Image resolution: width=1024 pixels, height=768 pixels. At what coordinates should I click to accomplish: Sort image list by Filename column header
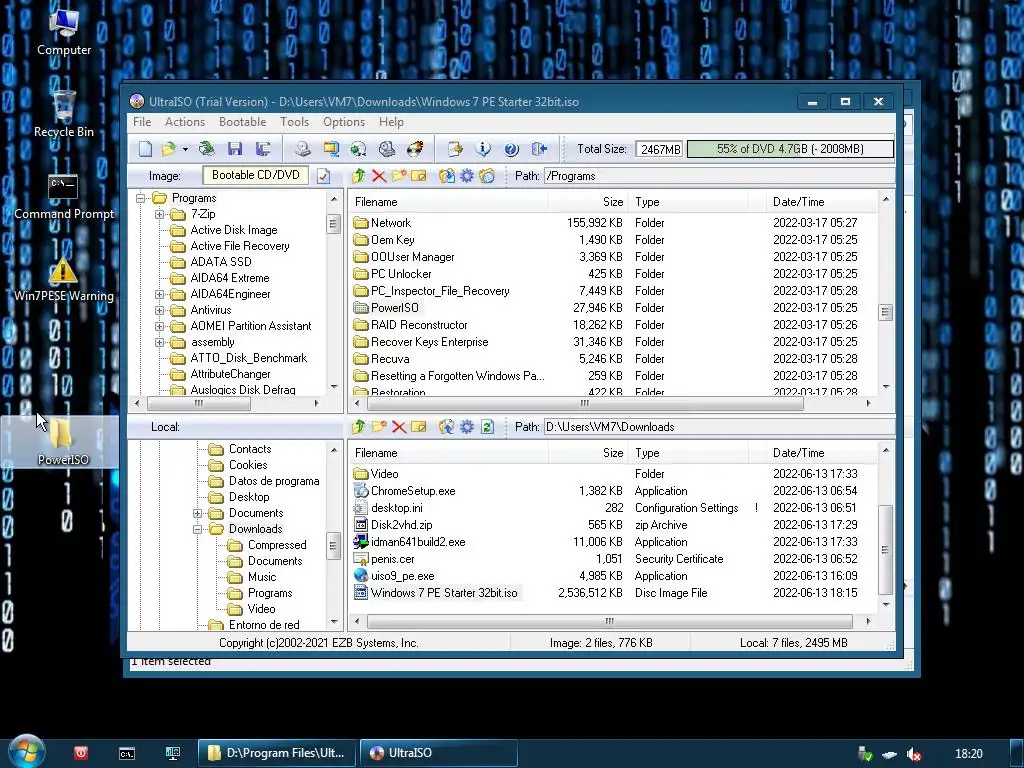click(448, 202)
